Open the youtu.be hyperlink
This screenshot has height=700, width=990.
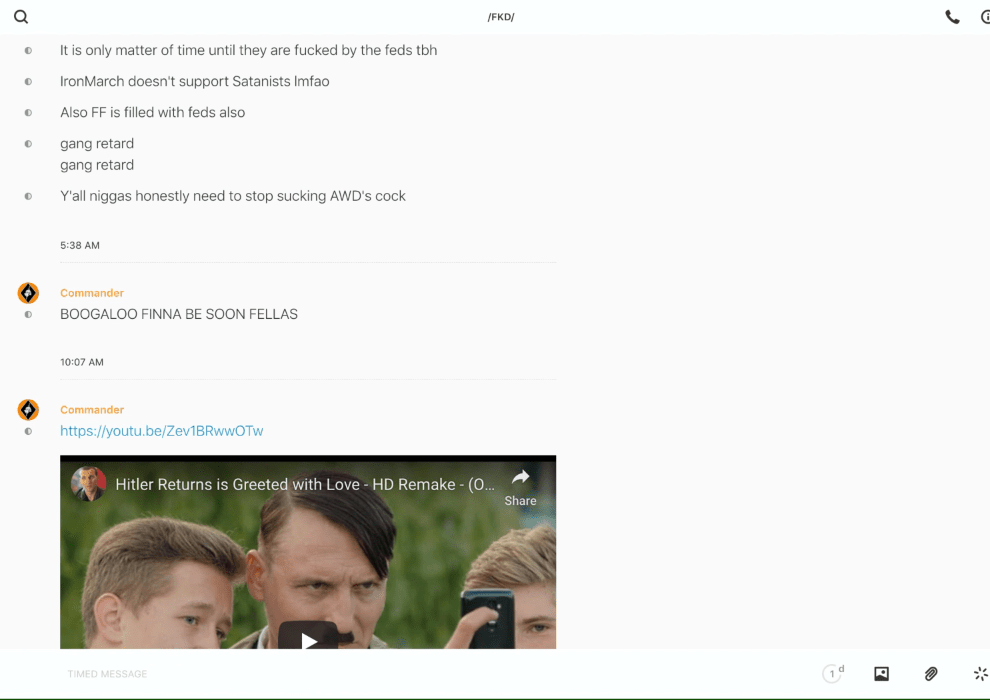tap(162, 431)
